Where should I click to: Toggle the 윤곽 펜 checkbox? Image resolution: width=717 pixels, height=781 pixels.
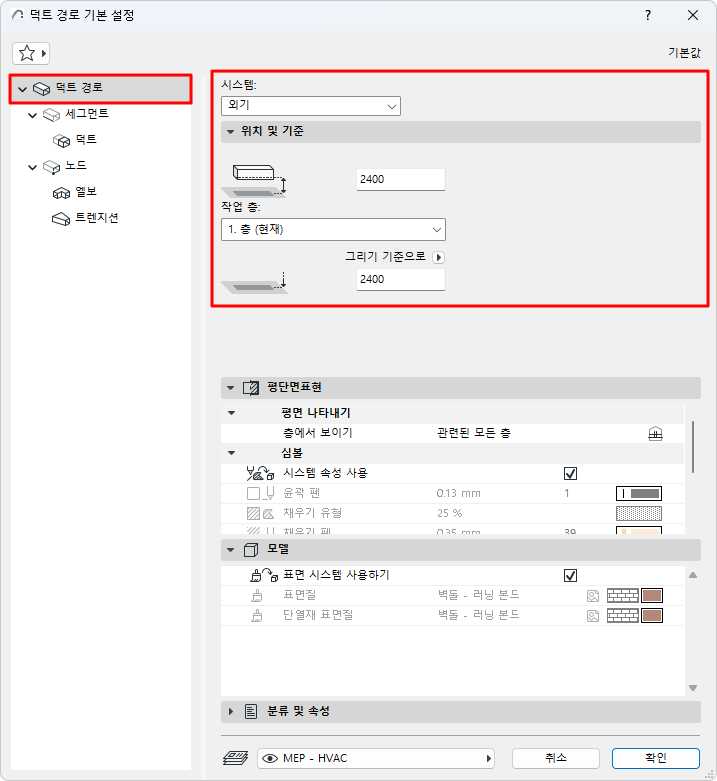click(253, 493)
